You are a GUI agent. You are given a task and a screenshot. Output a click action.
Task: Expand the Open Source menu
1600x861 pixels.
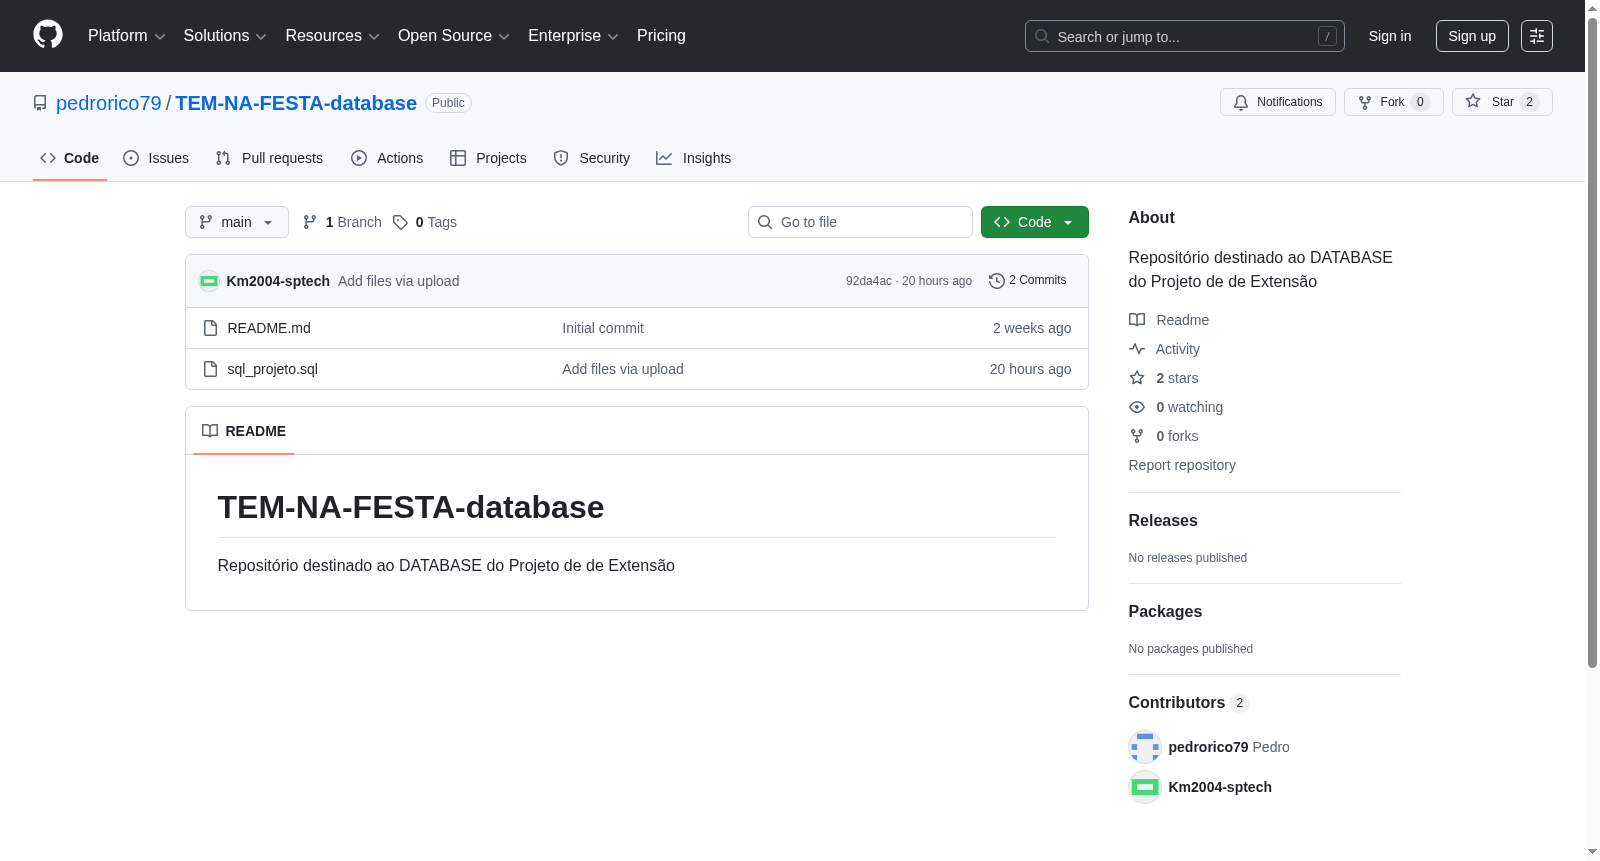pos(454,36)
